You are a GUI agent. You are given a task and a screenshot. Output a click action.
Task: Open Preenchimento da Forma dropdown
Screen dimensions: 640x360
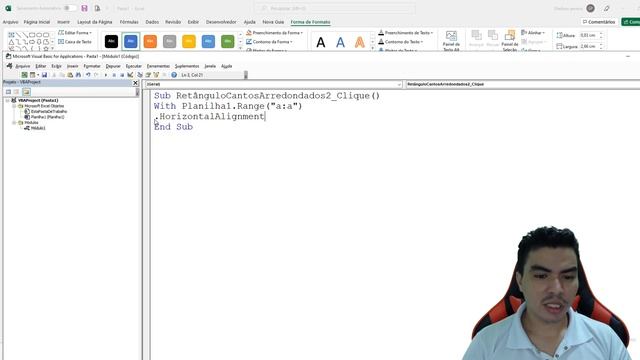pos(274,33)
